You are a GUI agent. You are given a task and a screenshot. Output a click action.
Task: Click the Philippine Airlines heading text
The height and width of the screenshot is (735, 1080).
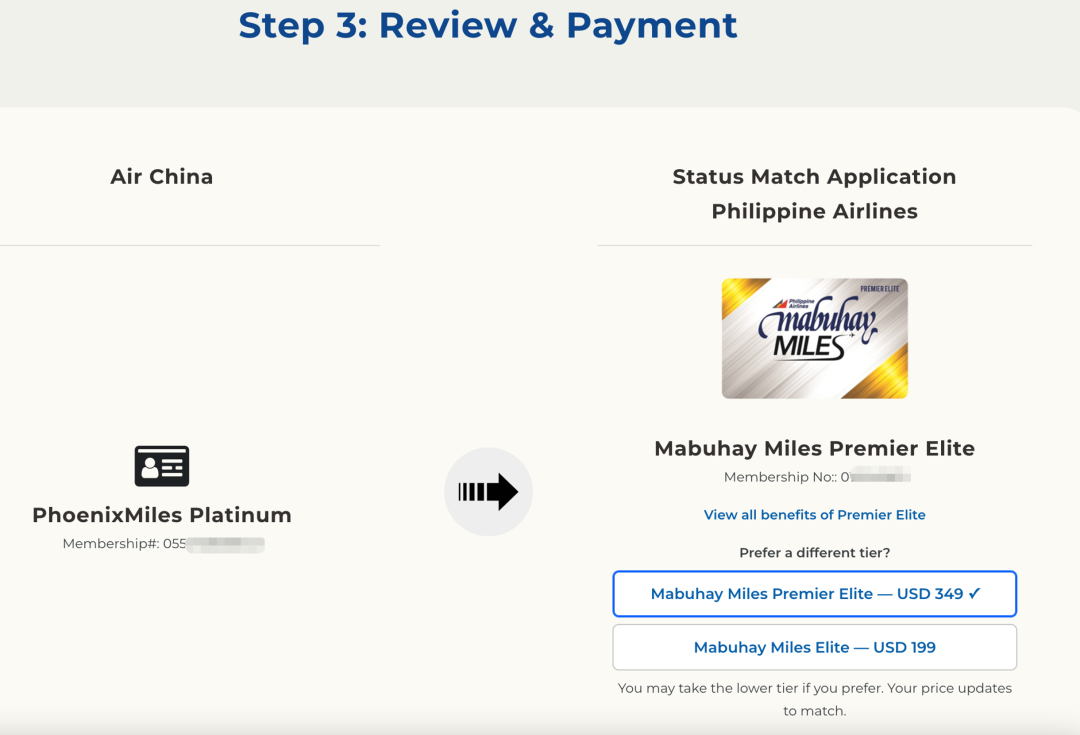[x=814, y=211]
